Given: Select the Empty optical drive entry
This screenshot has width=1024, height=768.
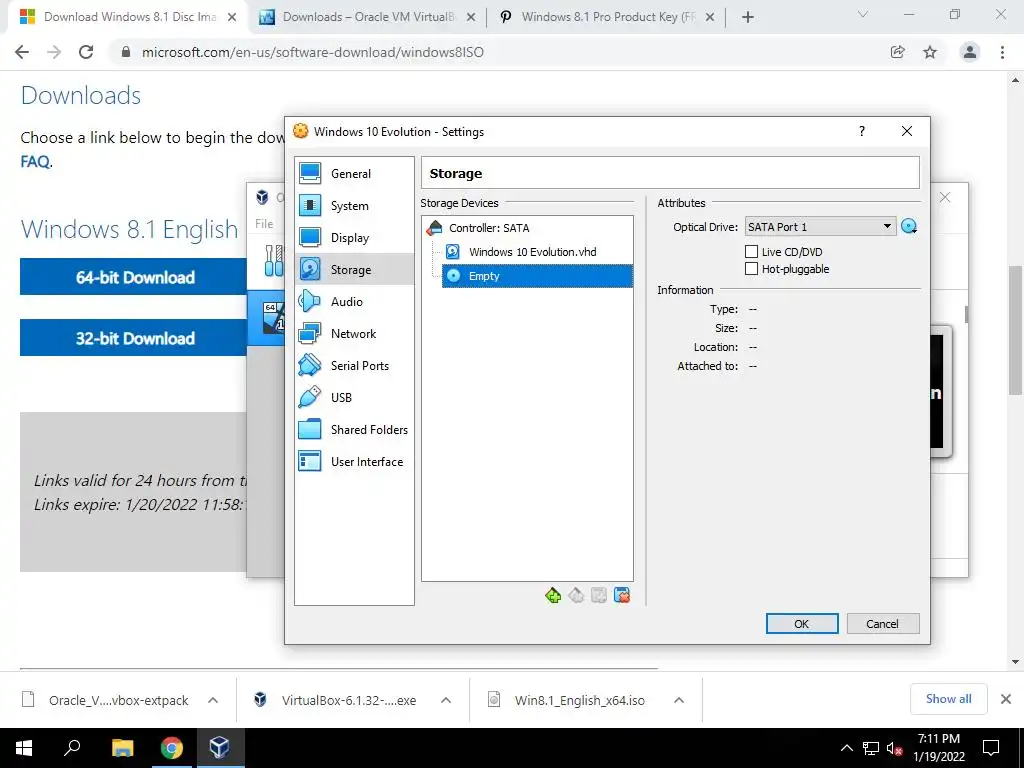Looking at the screenshot, I should click(537, 276).
